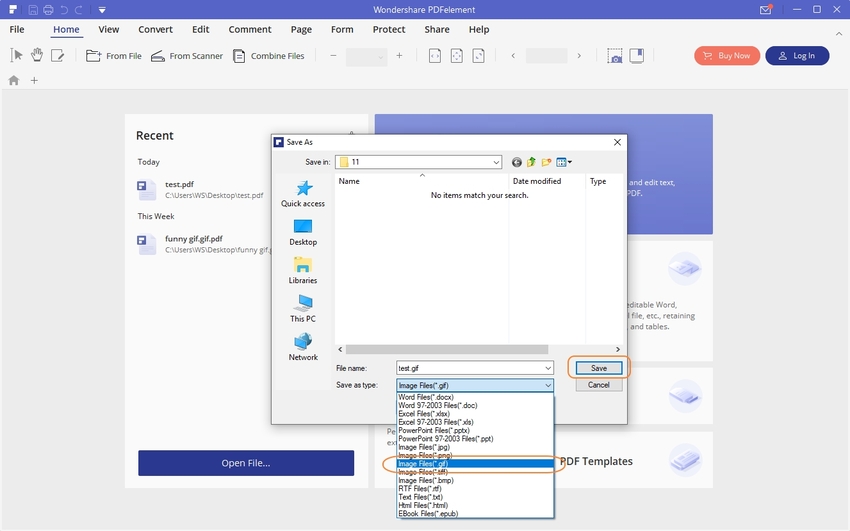Screen dimensions: 850x531
Task: Click the Fit Width view icon
Action: click(x=435, y=56)
